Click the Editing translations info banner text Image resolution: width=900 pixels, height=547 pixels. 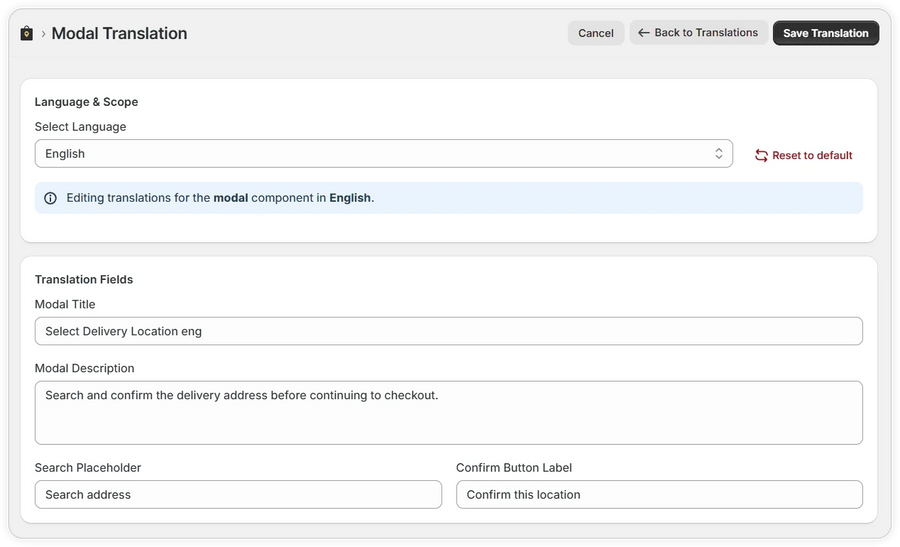click(220, 198)
